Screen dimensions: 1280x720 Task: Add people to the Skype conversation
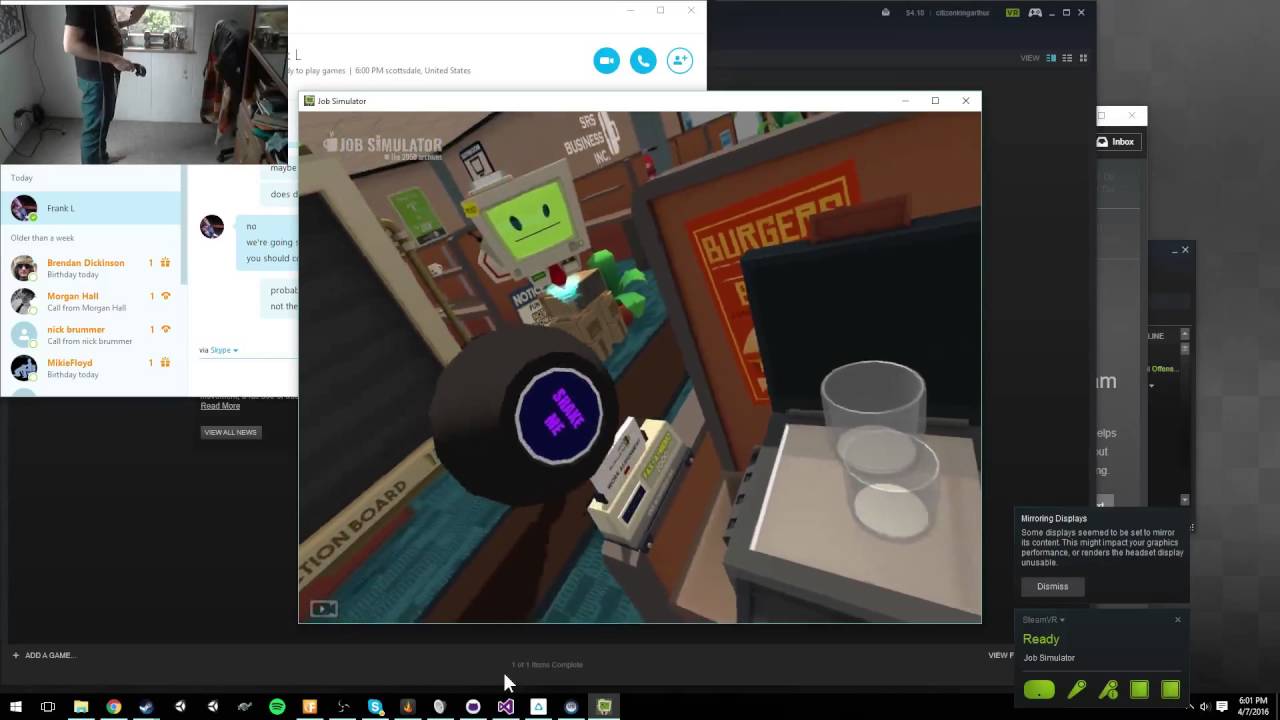[x=680, y=60]
